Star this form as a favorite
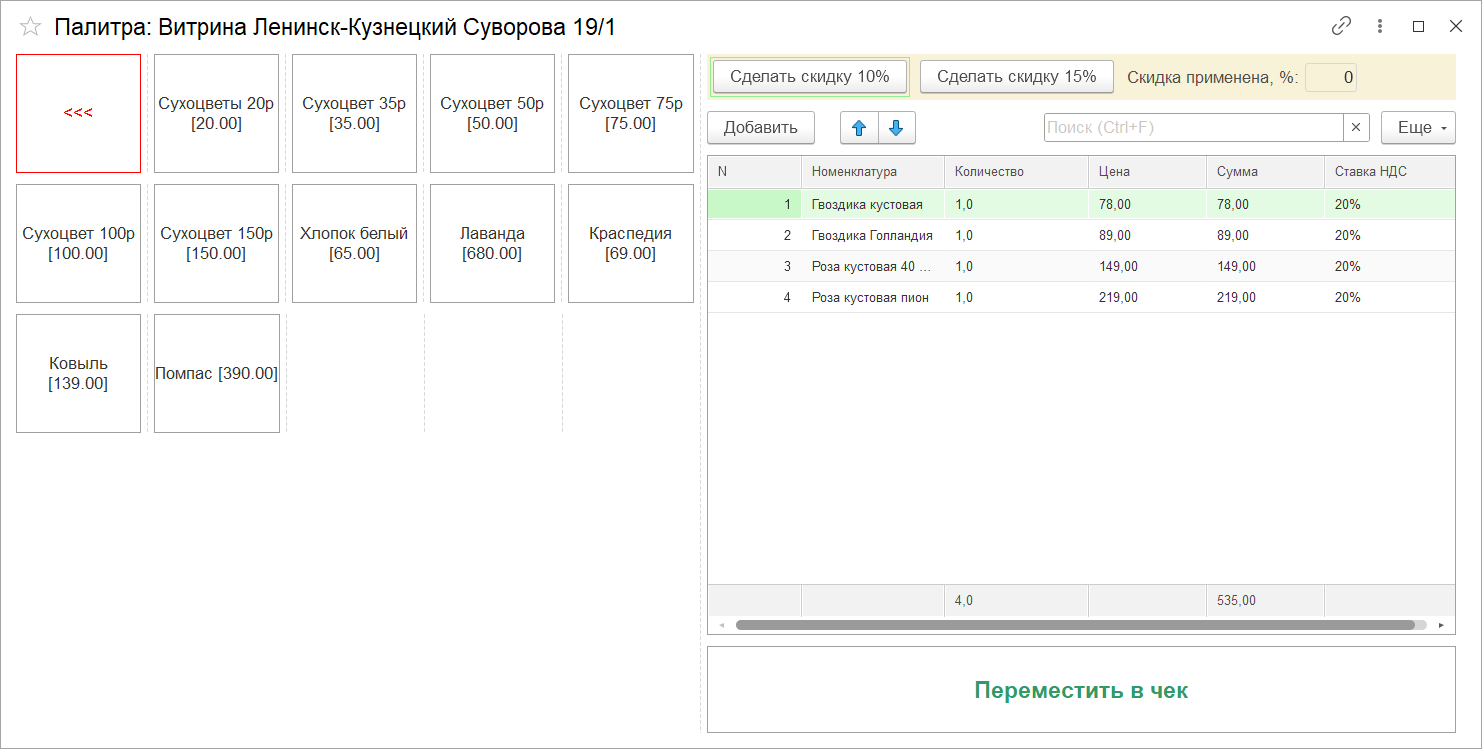The image size is (1482, 749). coord(31,27)
